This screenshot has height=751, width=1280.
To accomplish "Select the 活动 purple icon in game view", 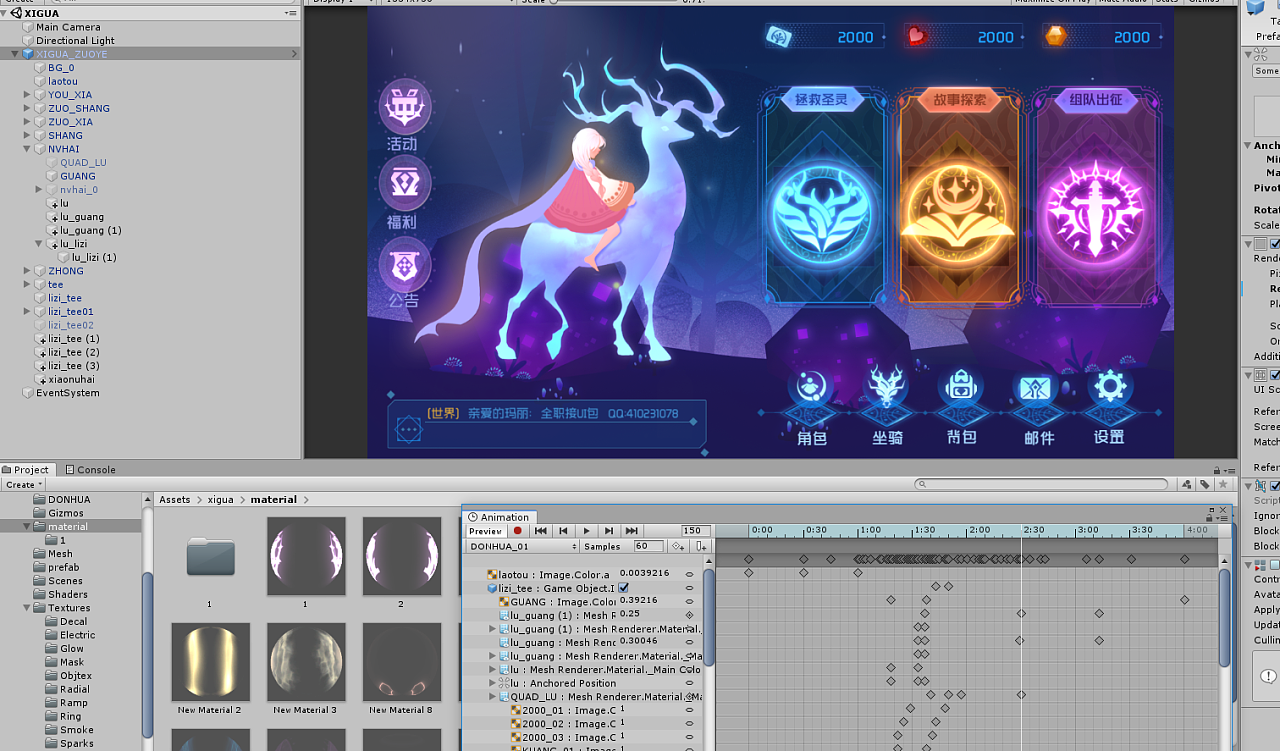I will [x=405, y=106].
